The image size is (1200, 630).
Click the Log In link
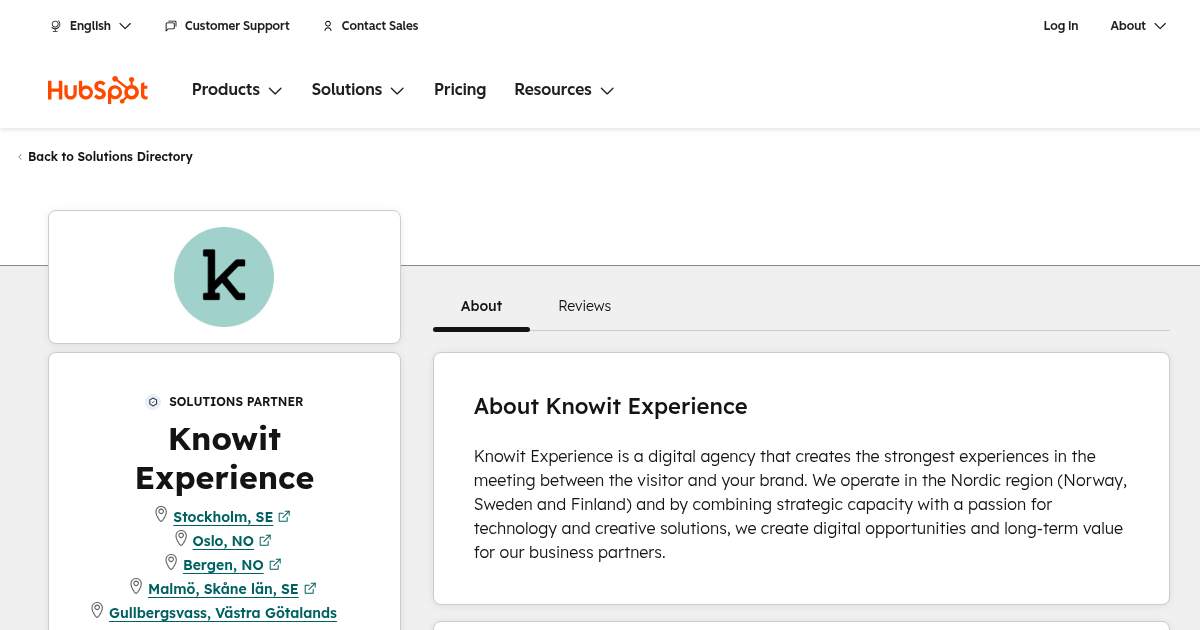point(1061,26)
